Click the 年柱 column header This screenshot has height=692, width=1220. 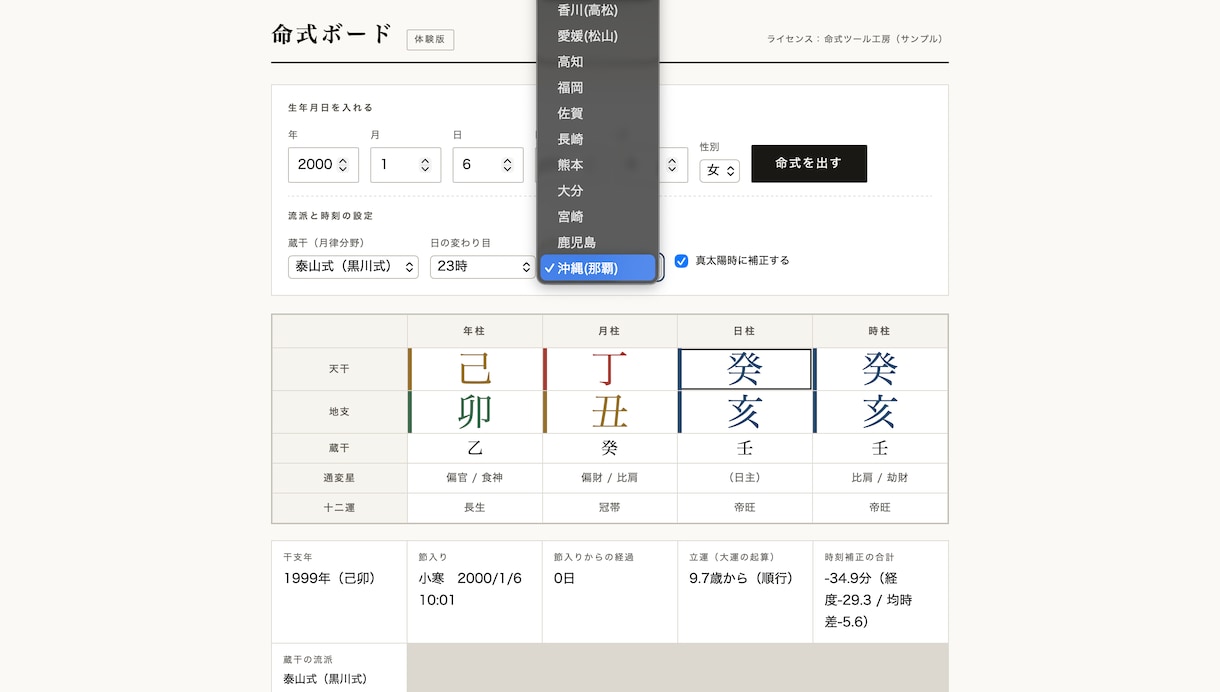tap(475, 331)
